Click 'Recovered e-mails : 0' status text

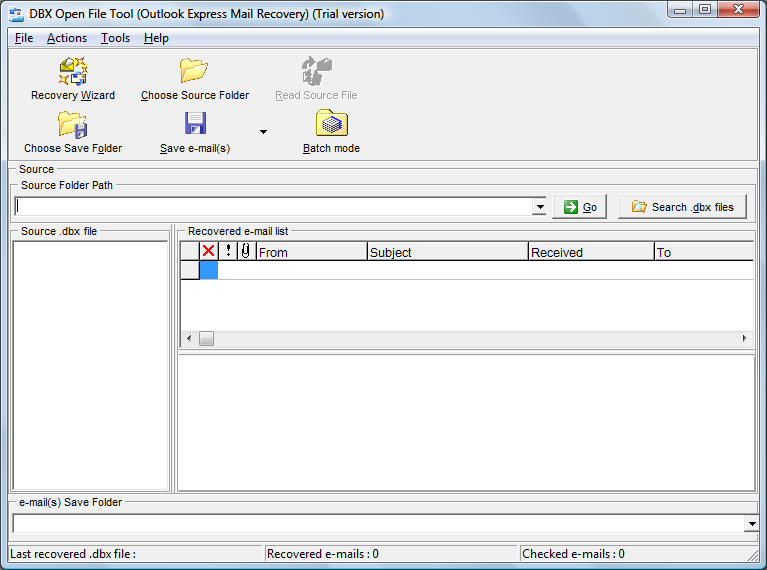click(x=323, y=554)
